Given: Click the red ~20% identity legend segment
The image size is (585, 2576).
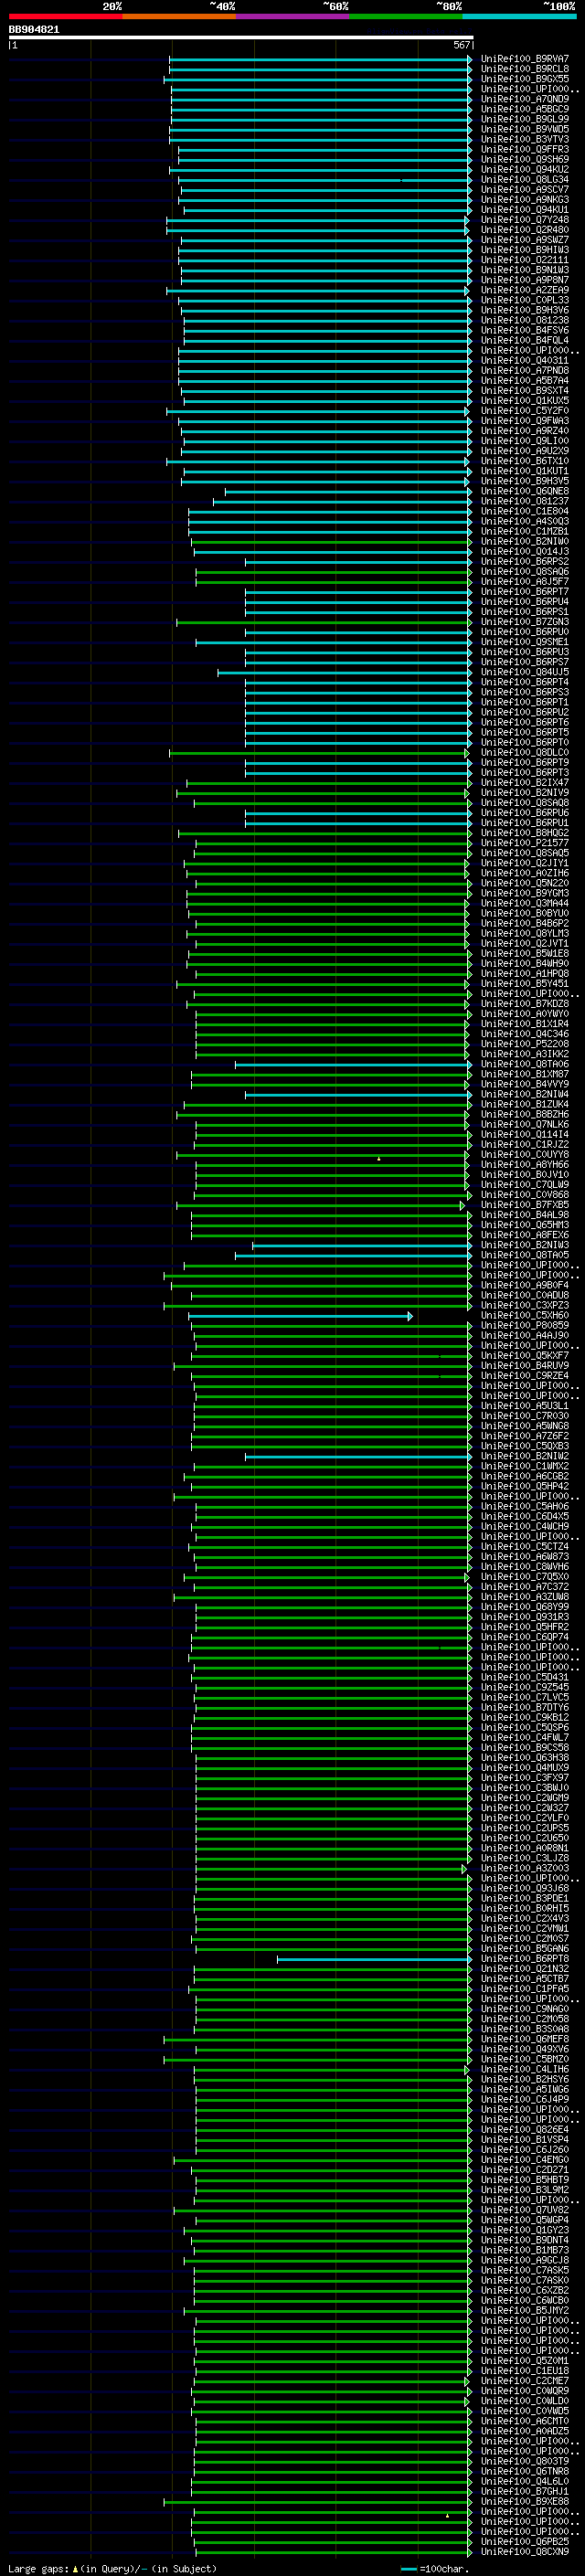Looking at the screenshot, I should pyautogui.click(x=65, y=17).
